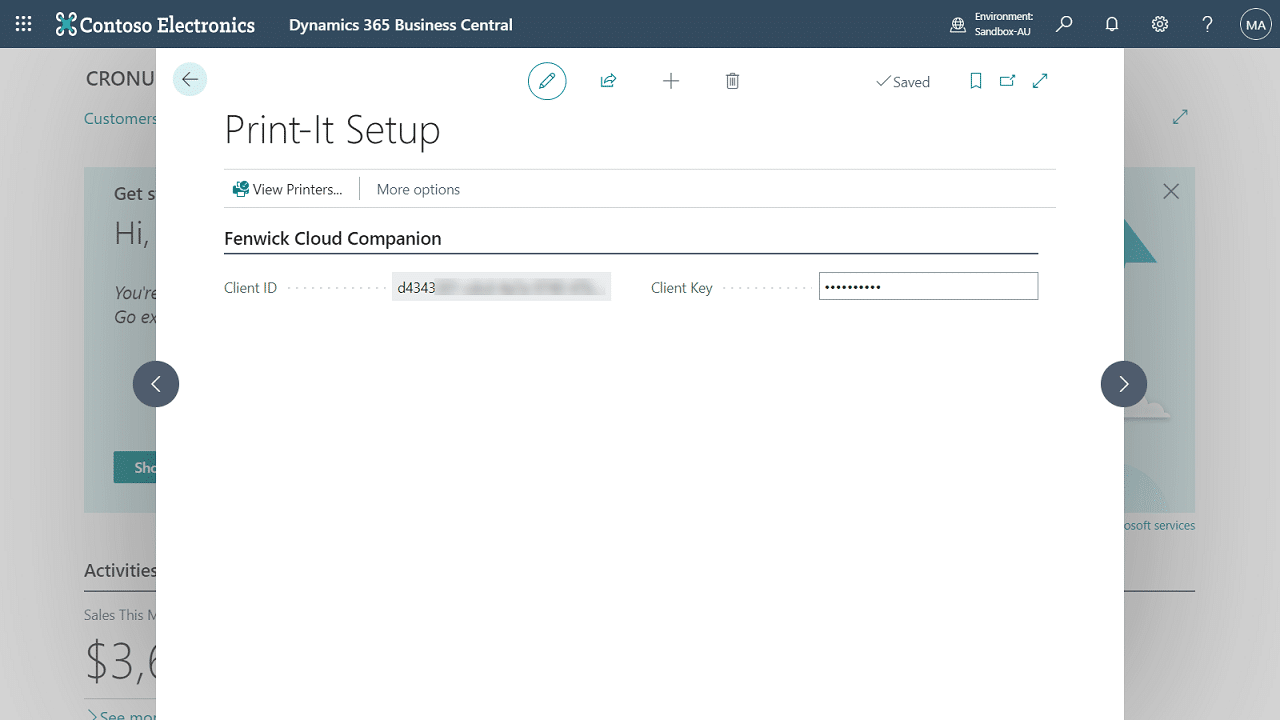Viewport: 1280px width, 720px height.
Task: Go to next record arrow
Action: click(1124, 384)
